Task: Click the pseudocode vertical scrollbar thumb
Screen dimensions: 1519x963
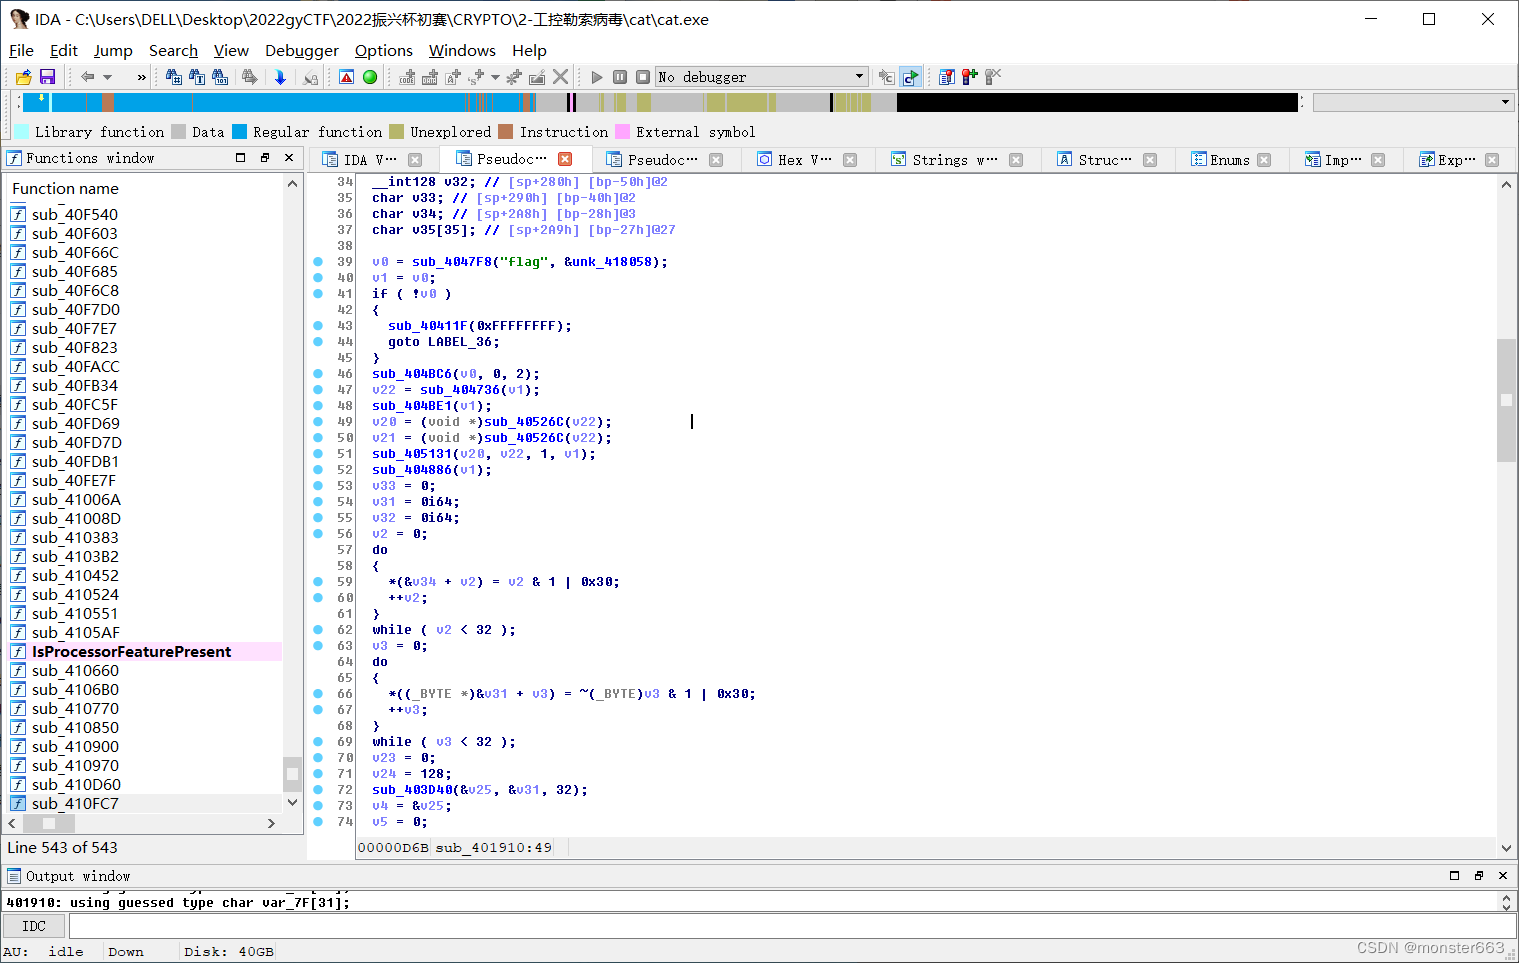Action: 1506,400
